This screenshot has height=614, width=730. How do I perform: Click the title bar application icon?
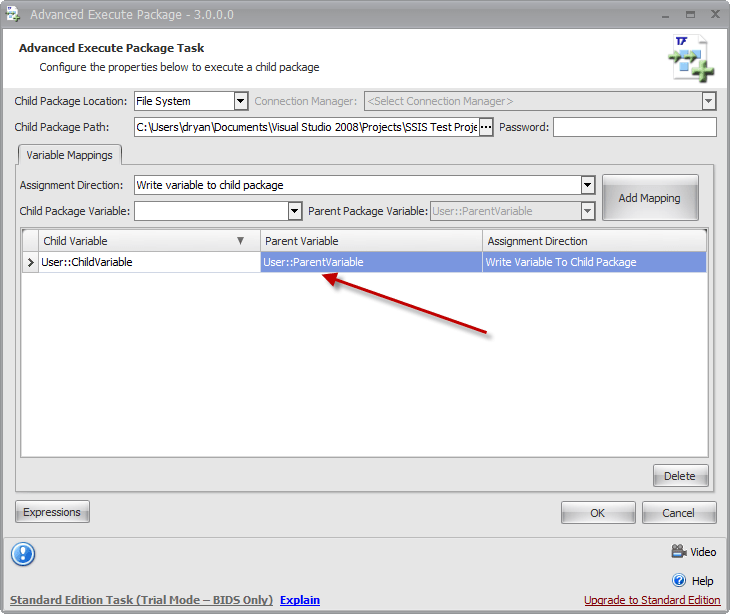click(x=13, y=13)
